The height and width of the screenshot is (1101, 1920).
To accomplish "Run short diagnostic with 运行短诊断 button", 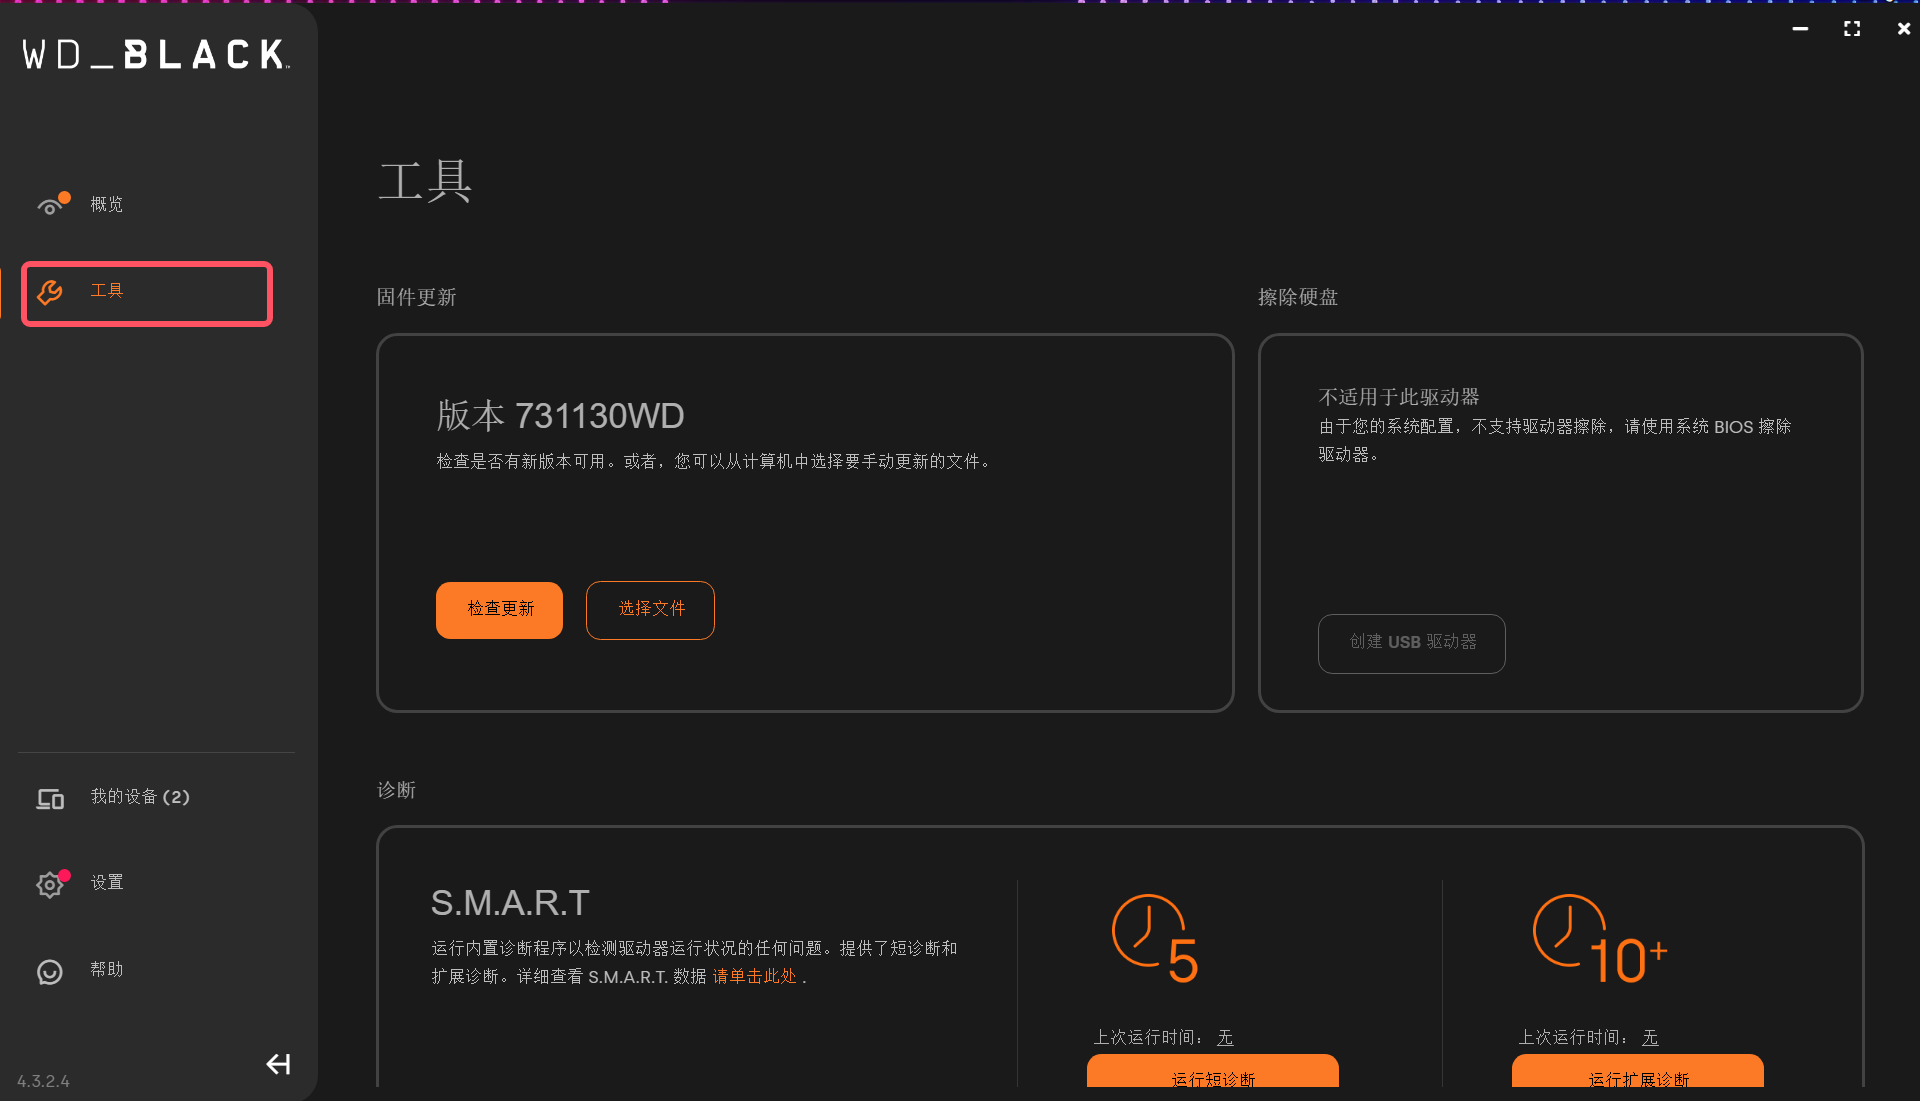I will (1212, 1072).
